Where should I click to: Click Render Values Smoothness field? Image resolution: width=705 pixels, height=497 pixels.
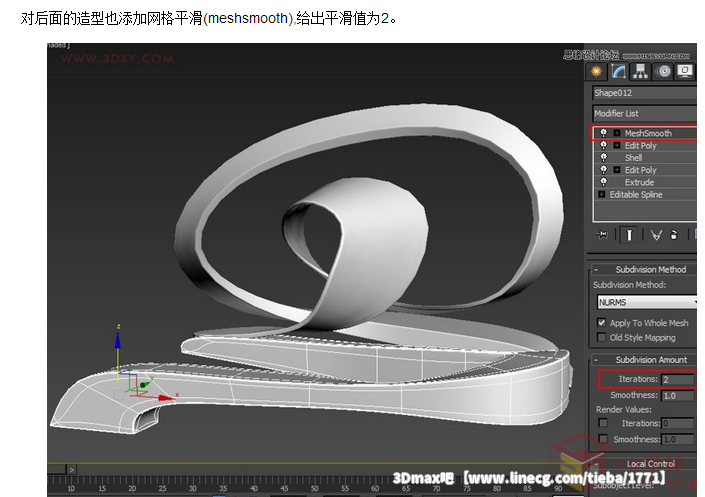[678, 439]
